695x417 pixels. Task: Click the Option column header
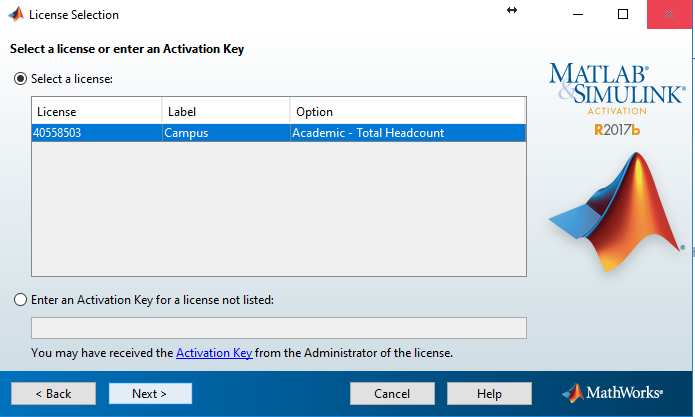pos(408,112)
